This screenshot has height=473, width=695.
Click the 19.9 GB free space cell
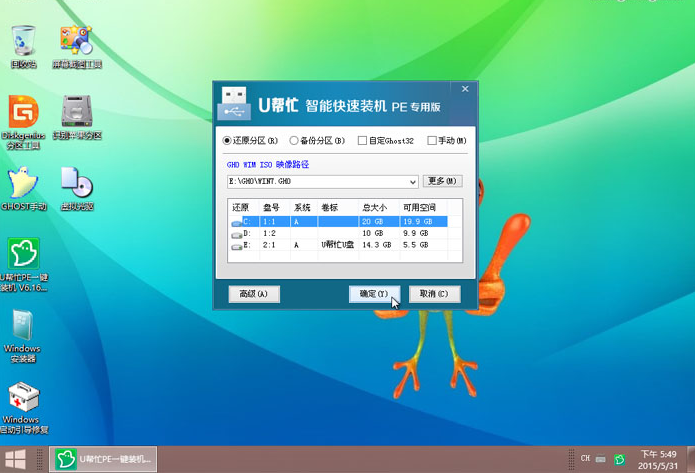tap(418, 221)
